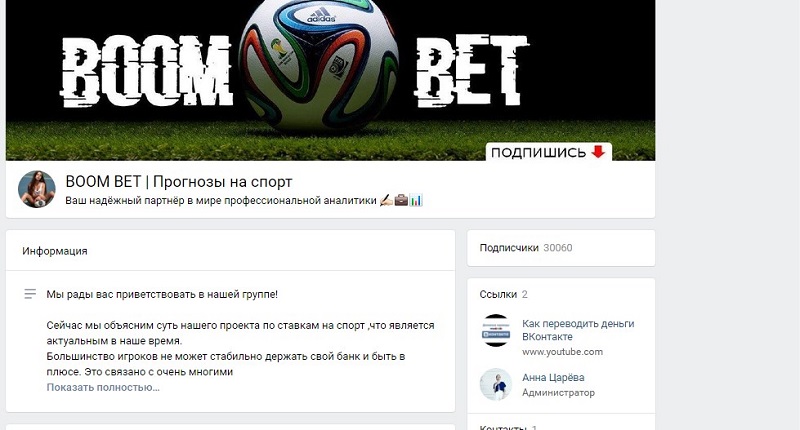Click the BOOM BET group avatar photo
Screen dimensions: 800x430
[37, 189]
